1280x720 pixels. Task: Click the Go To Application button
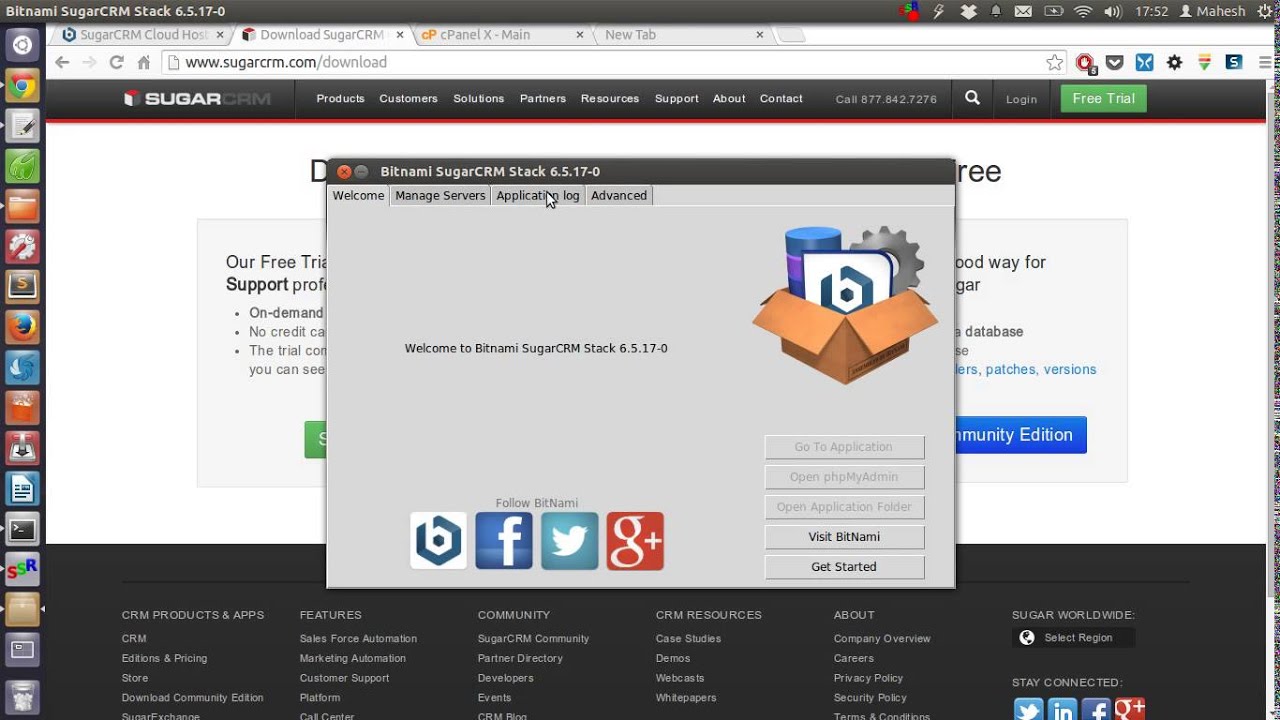click(x=844, y=447)
